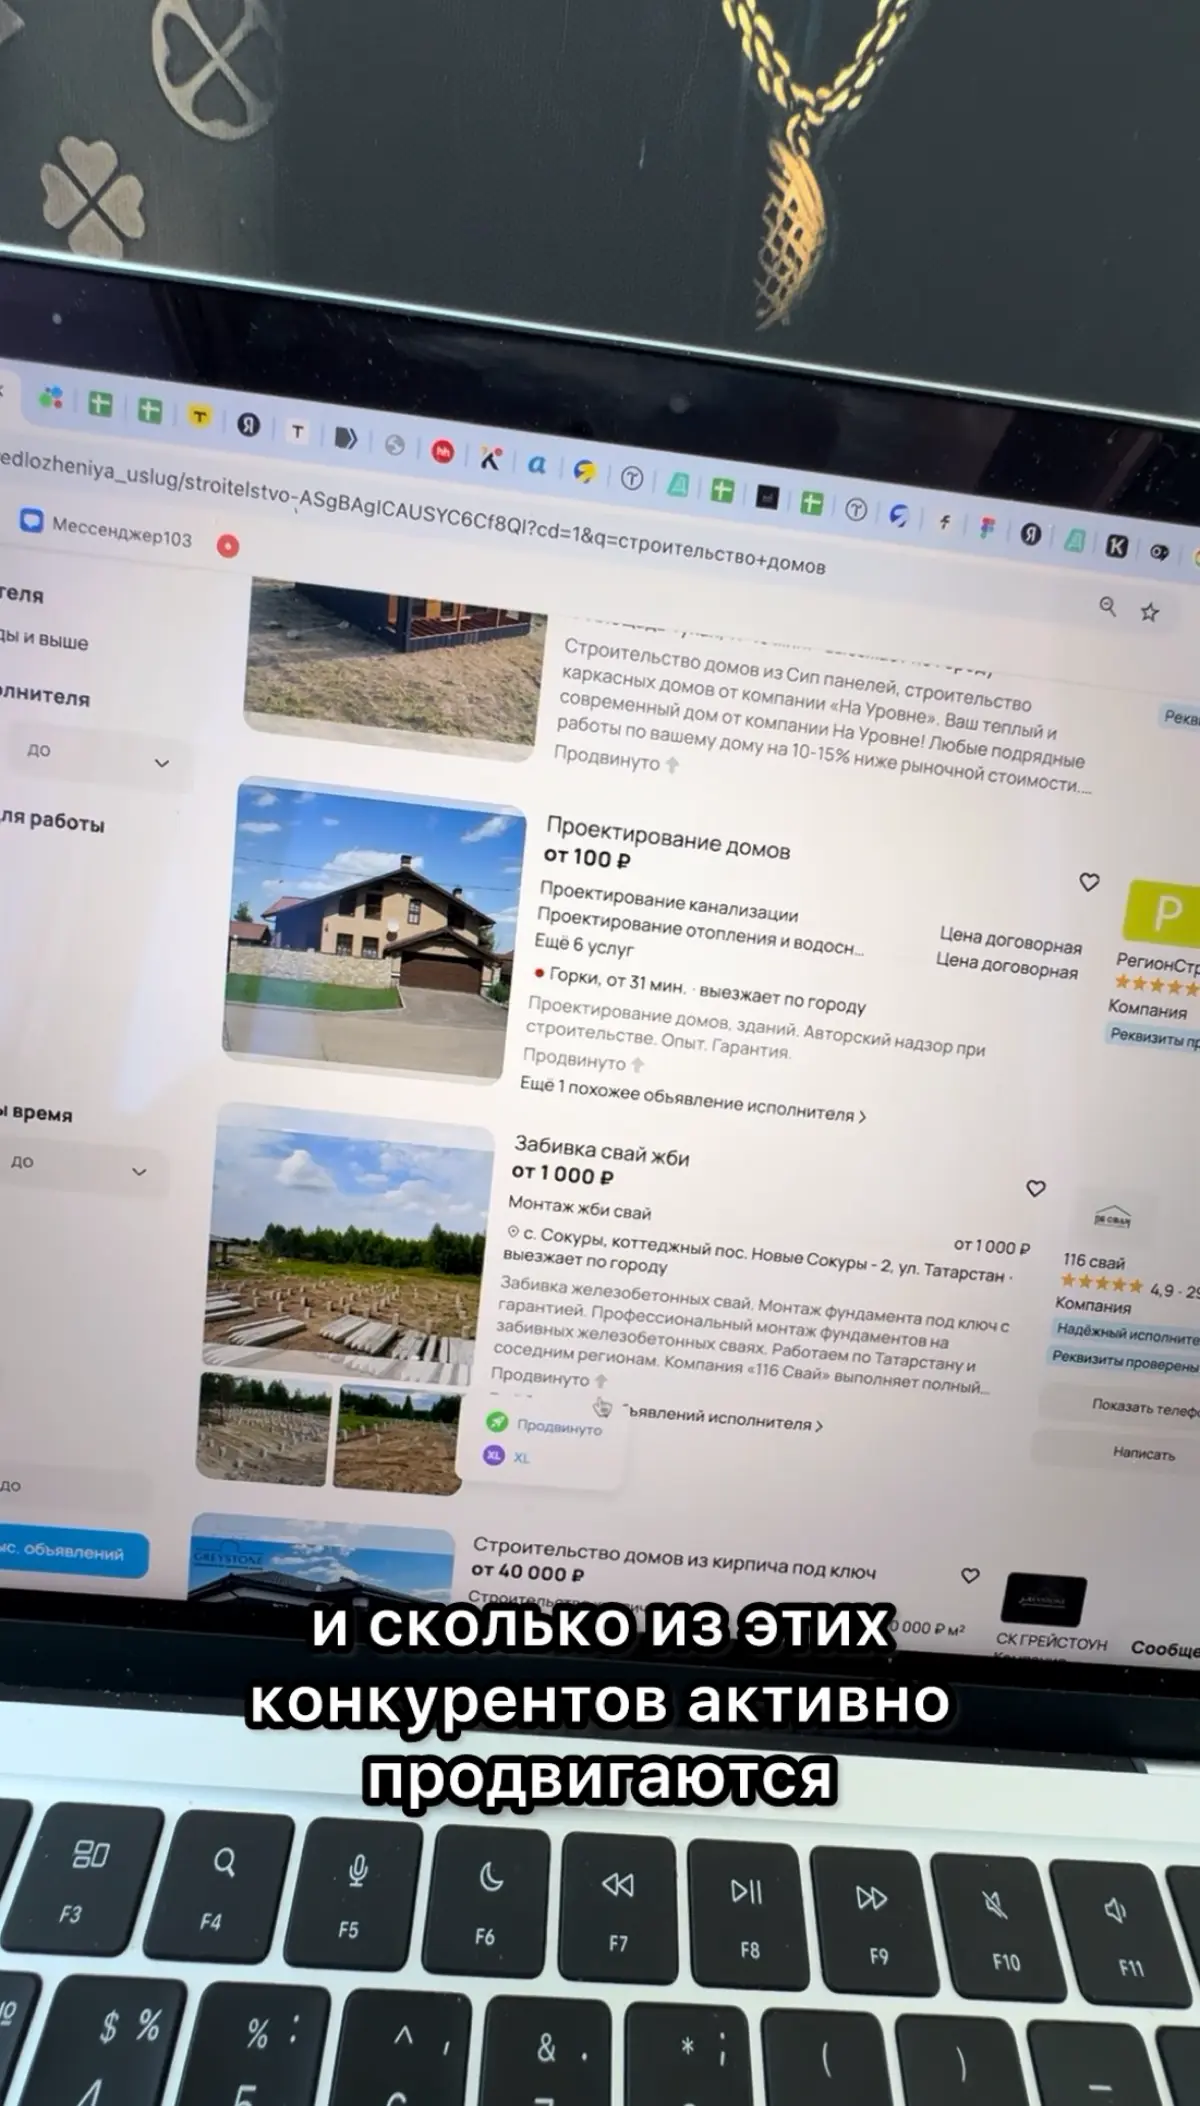This screenshot has width=1200, height=2106.
Task: Open the two-story house listing photo
Action: 373,930
